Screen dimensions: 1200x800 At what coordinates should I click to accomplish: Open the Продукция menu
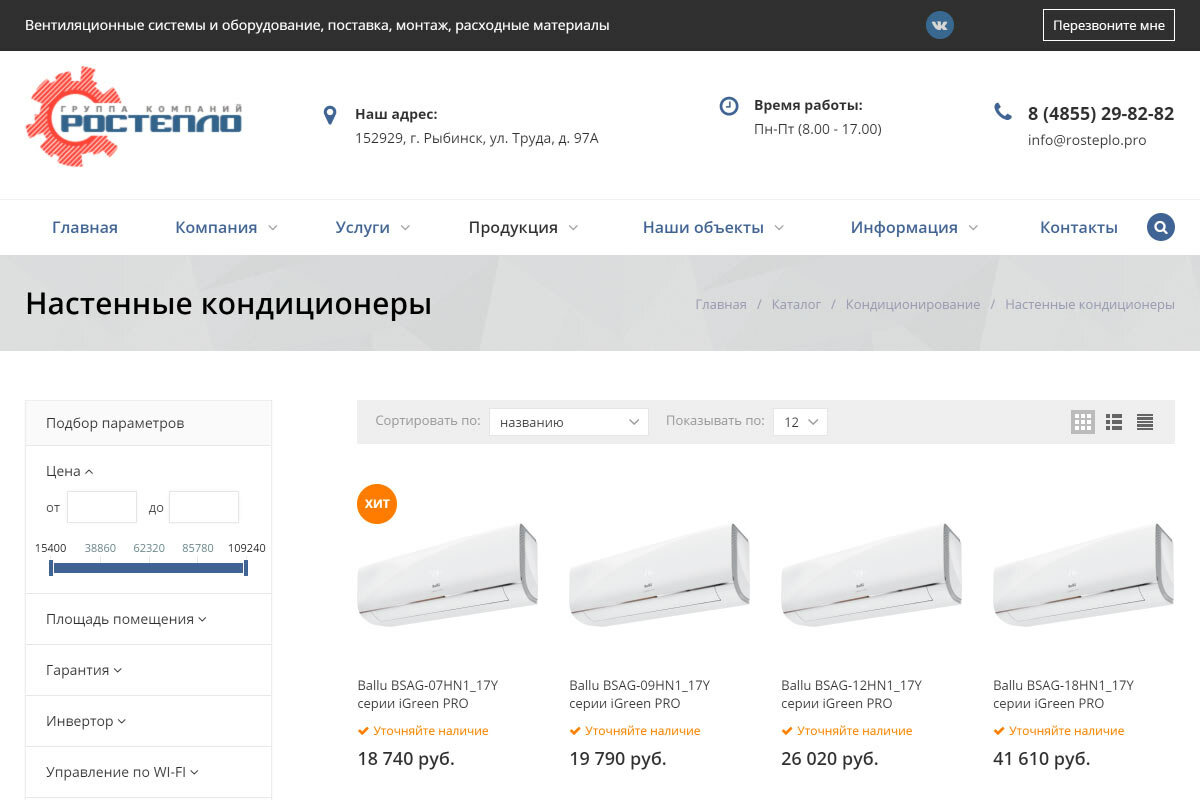(x=523, y=227)
